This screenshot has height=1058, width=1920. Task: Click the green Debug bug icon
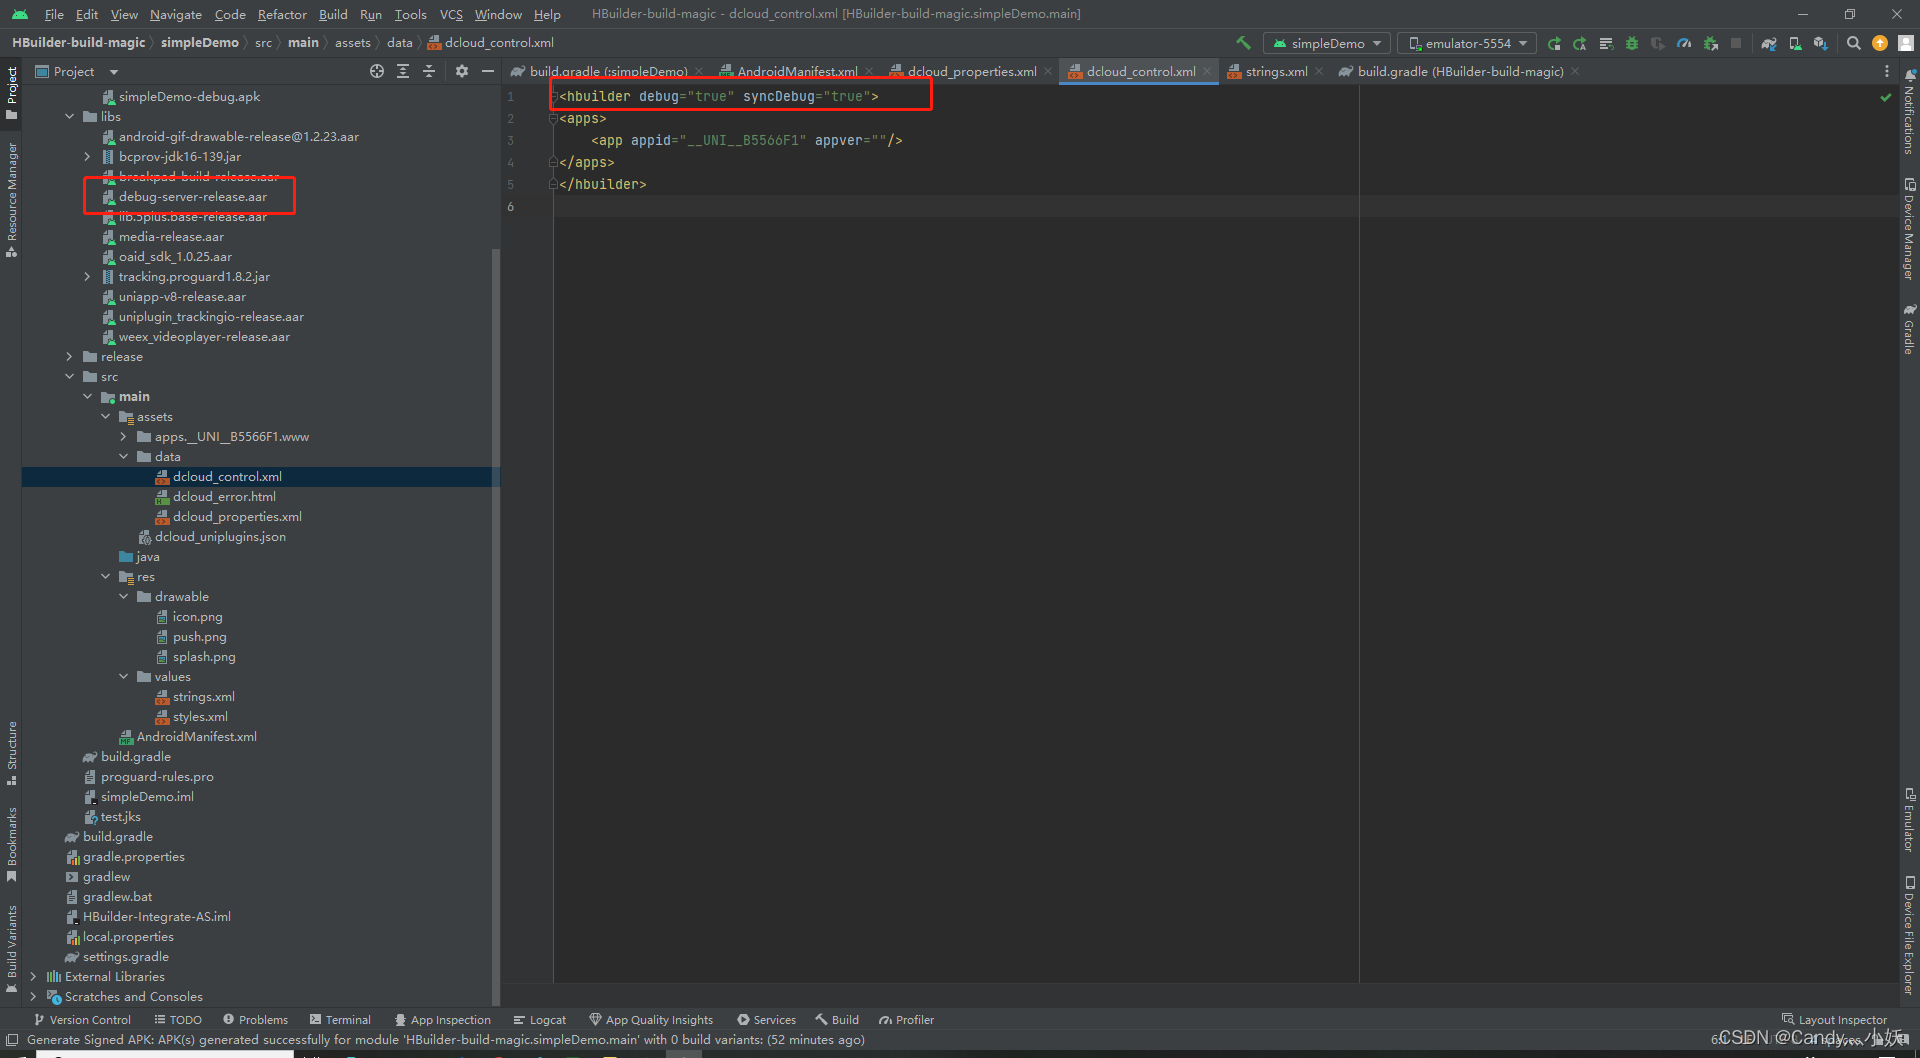click(x=1632, y=43)
